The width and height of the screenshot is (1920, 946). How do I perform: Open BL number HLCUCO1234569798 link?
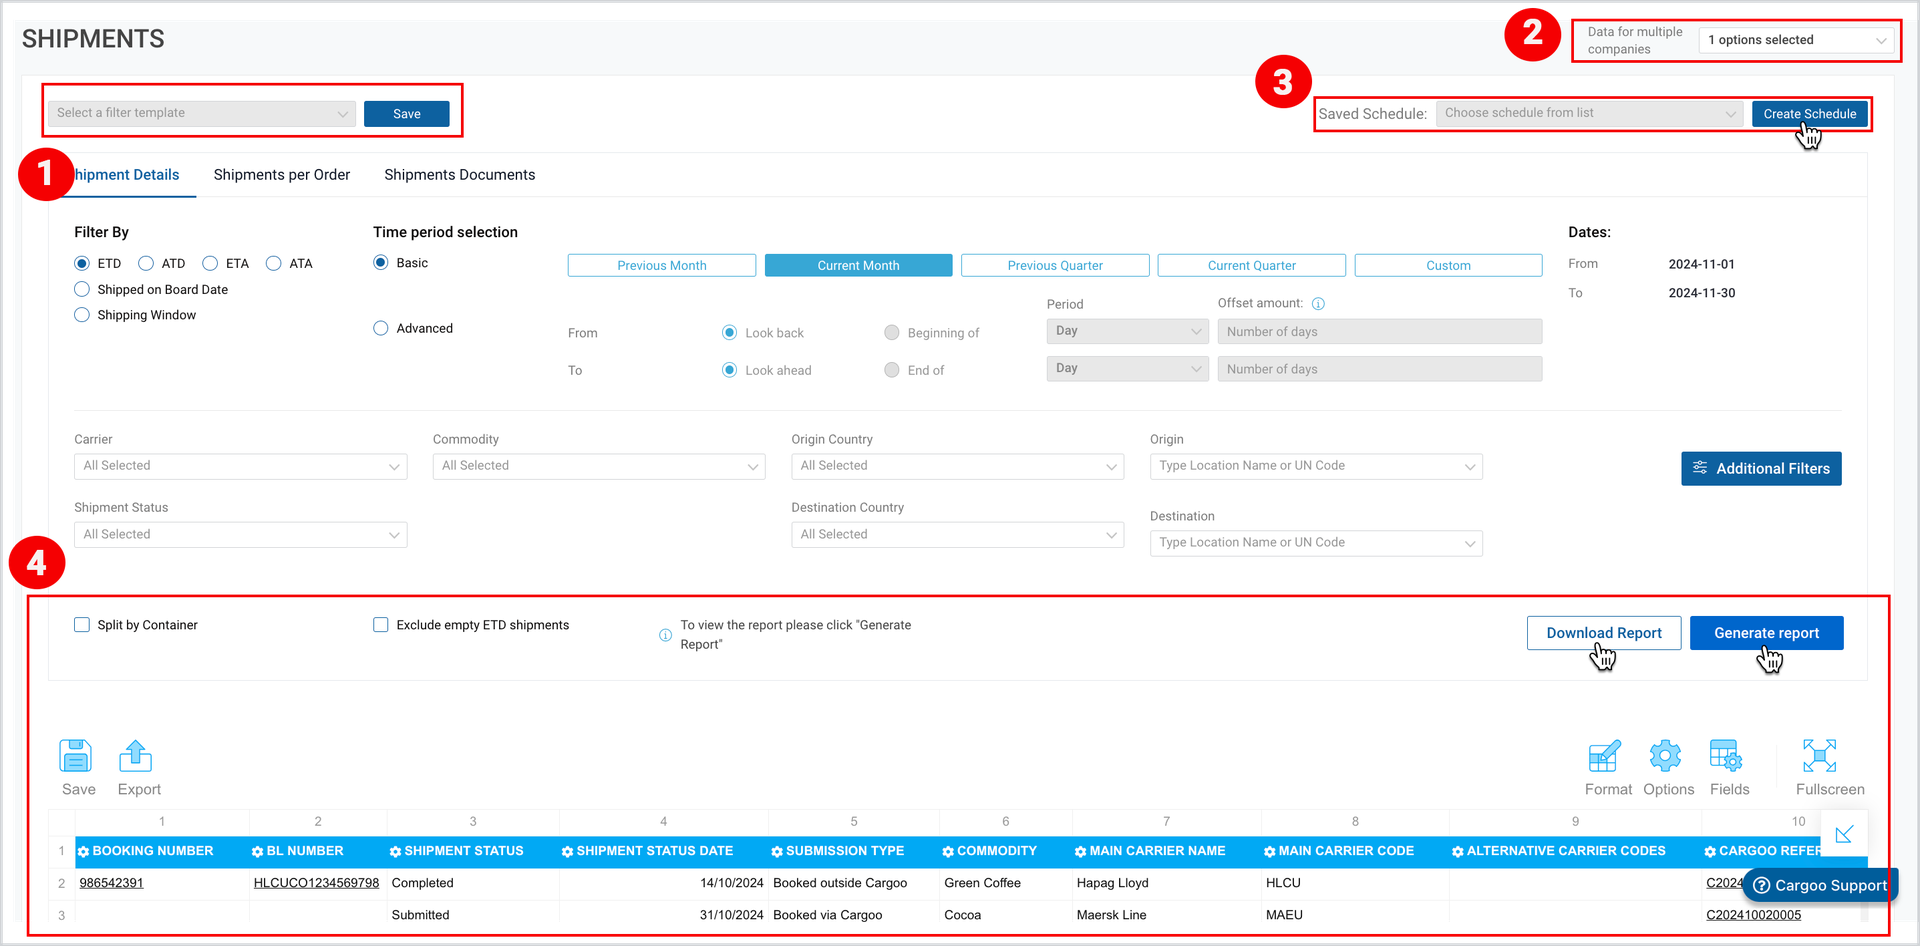point(317,883)
